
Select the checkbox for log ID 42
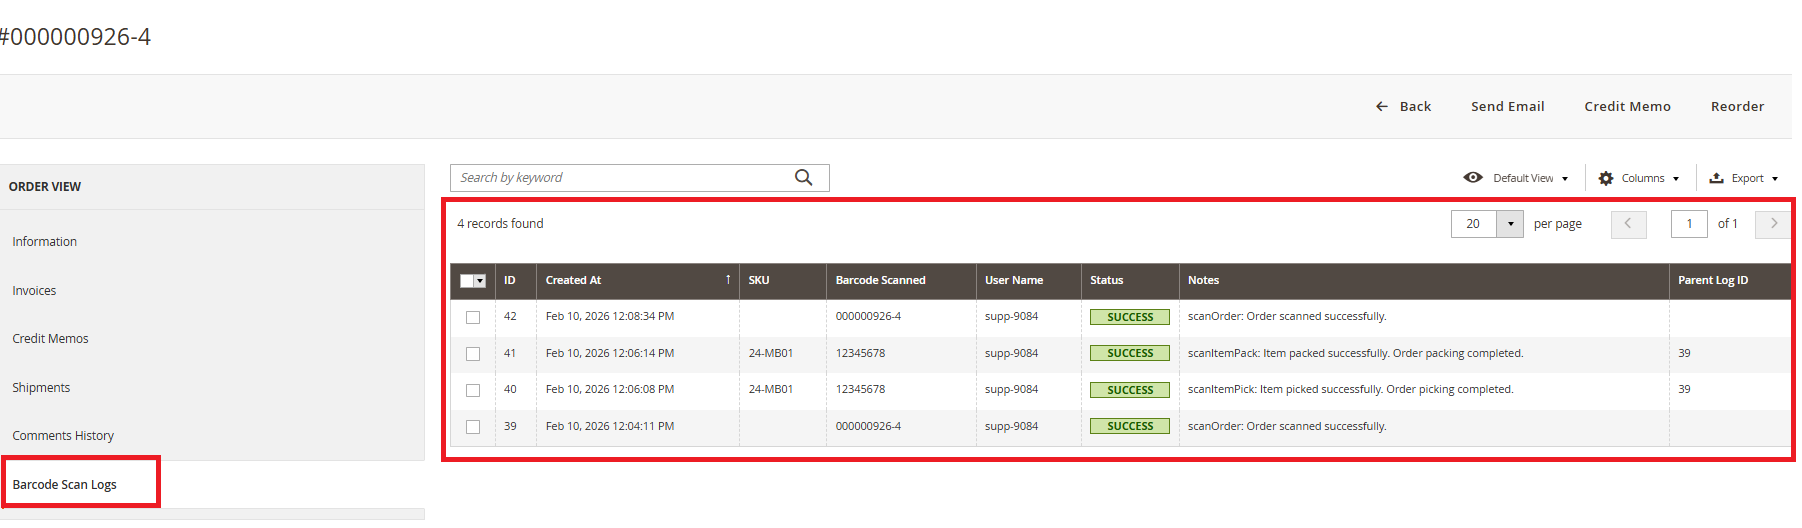tap(473, 317)
